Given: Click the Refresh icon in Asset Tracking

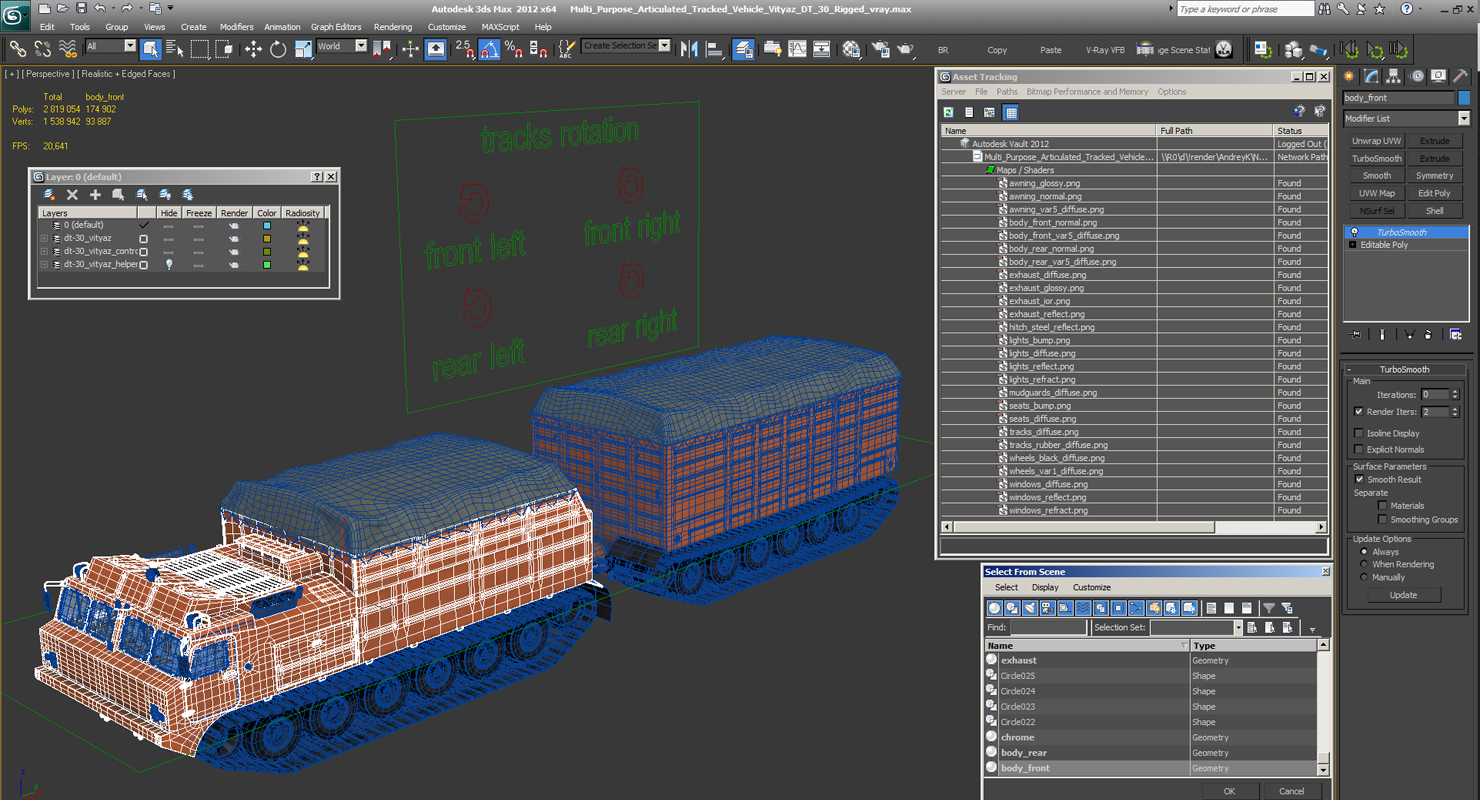Looking at the screenshot, I should (x=948, y=112).
